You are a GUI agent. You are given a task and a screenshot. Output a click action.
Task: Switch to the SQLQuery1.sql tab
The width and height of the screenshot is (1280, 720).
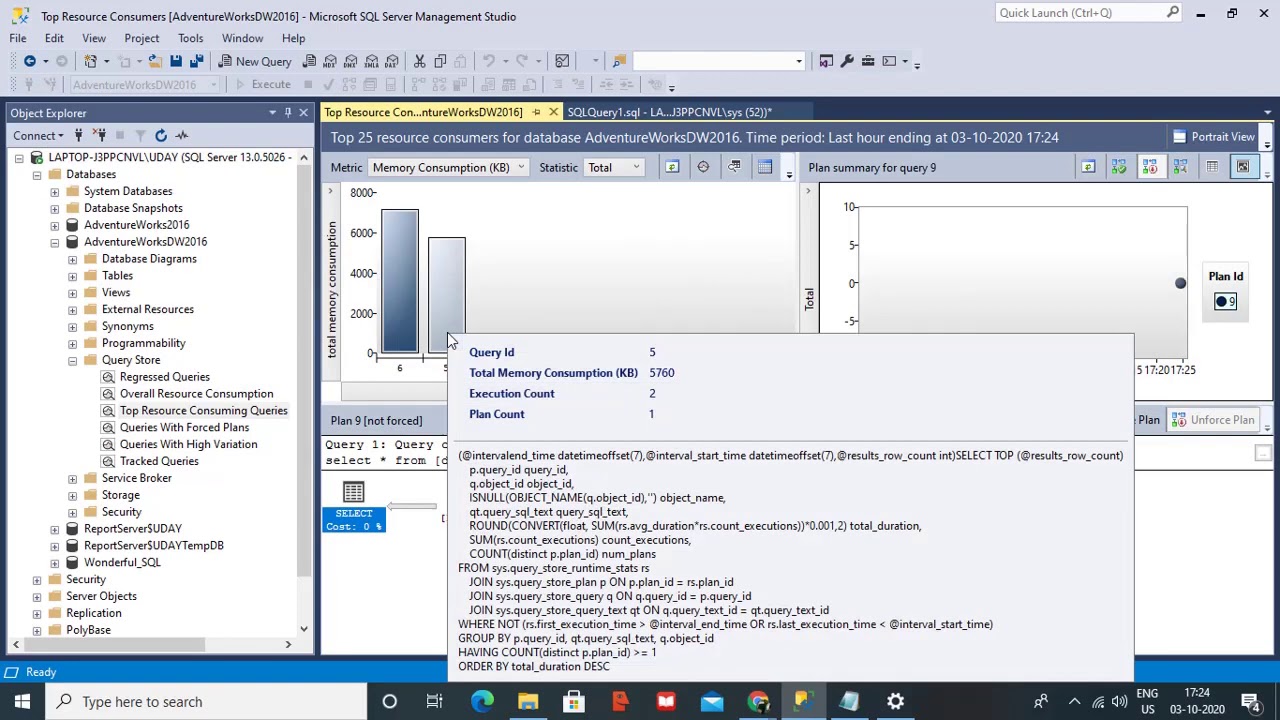pos(668,112)
